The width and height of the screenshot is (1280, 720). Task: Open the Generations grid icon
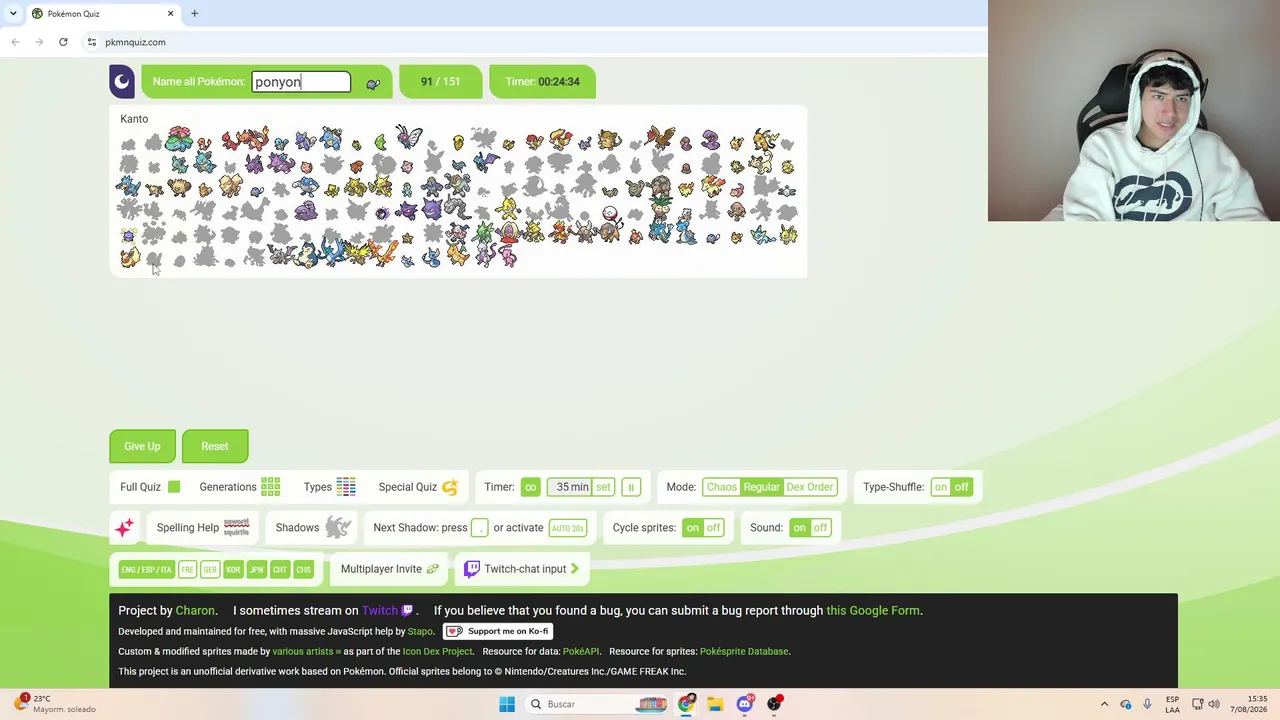click(270, 487)
